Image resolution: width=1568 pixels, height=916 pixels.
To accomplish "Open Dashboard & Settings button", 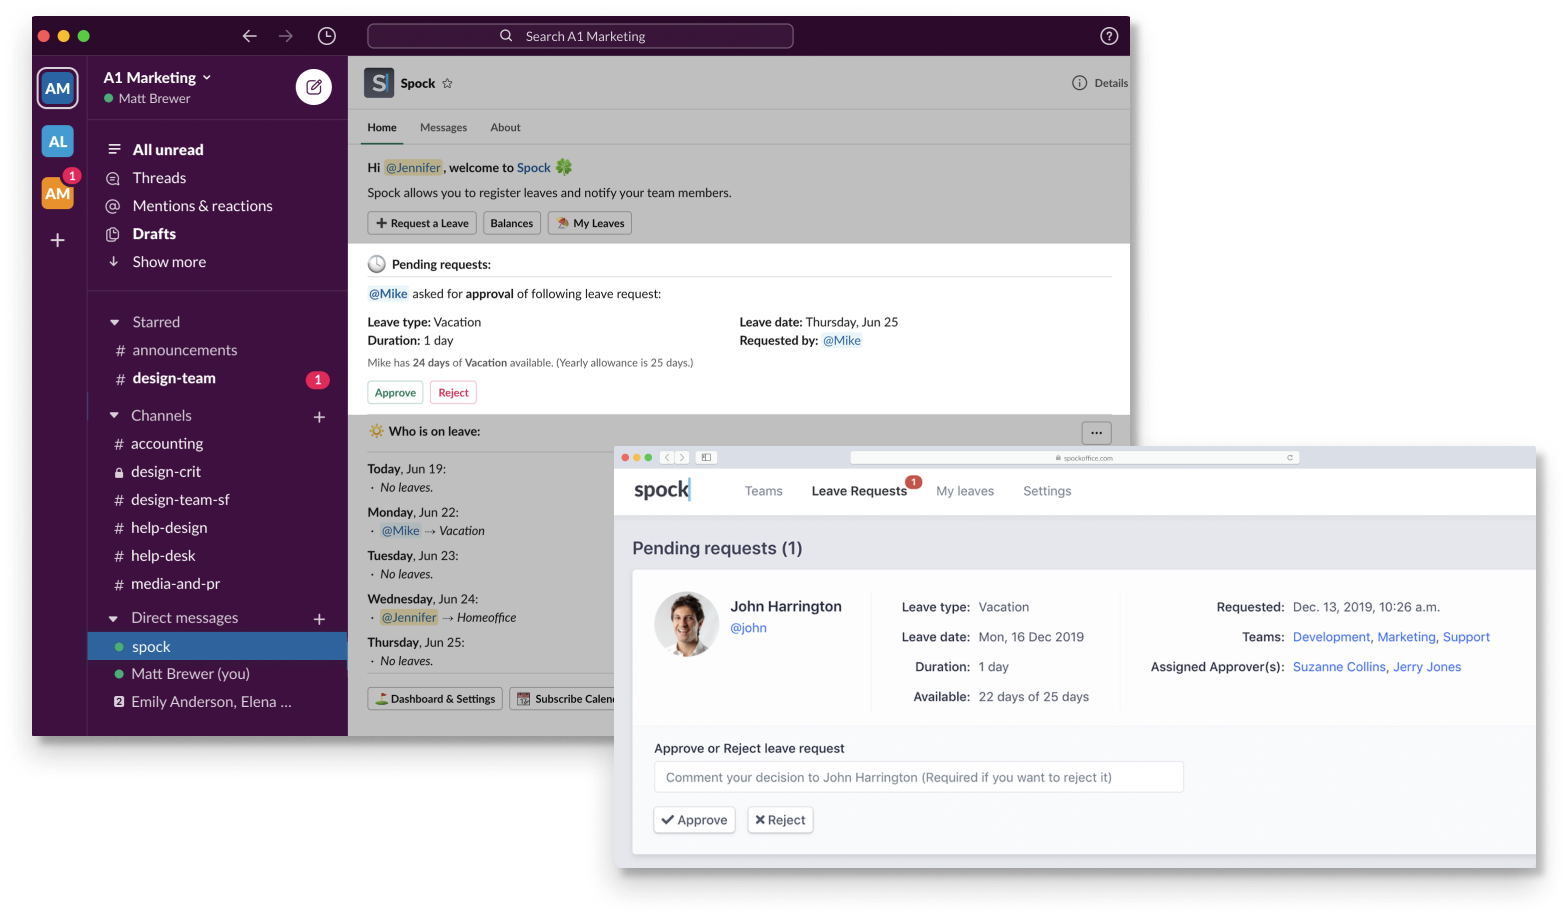I will [435, 699].
